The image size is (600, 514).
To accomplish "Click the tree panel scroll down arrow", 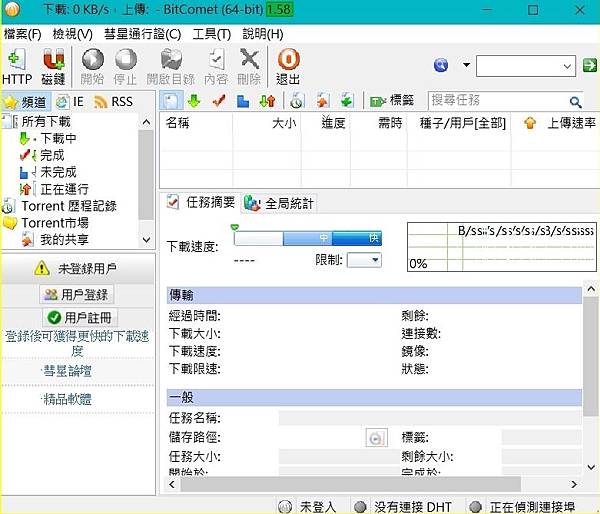I will [x=146, y=240].
